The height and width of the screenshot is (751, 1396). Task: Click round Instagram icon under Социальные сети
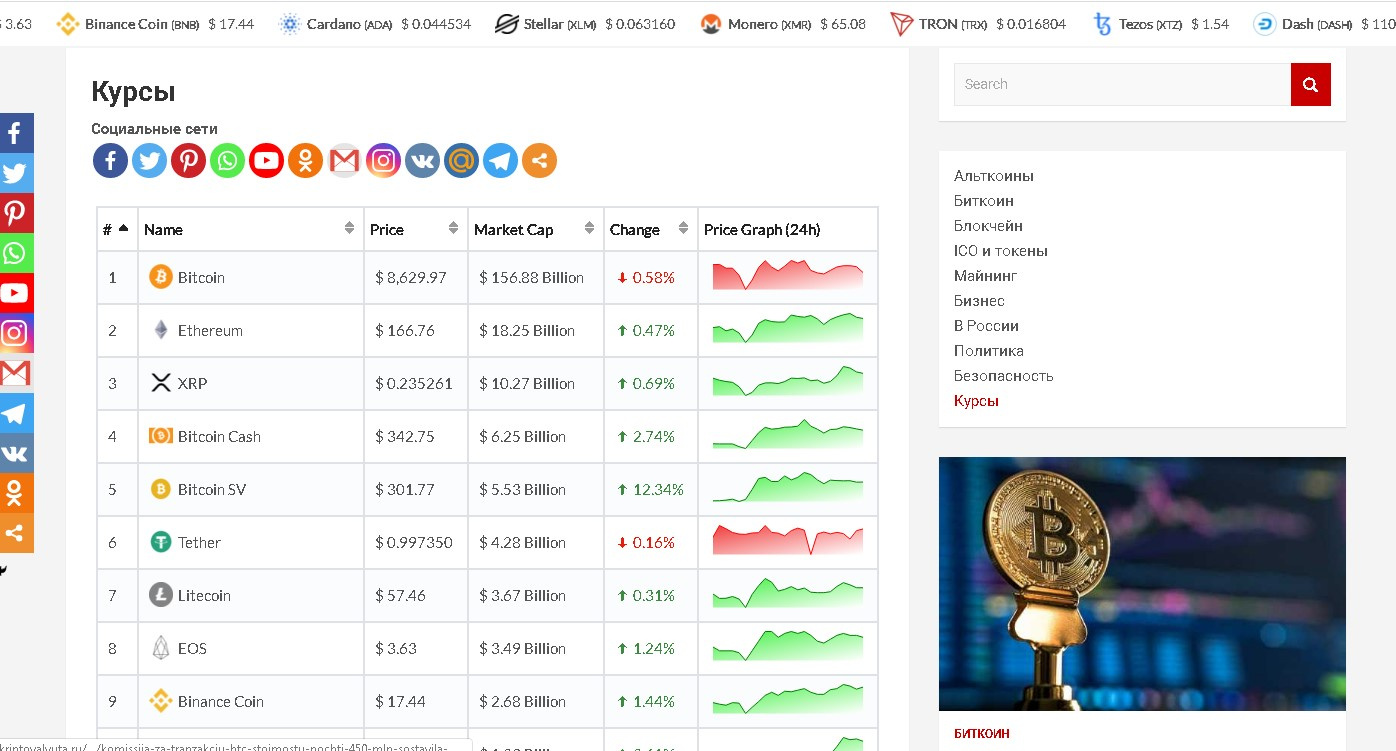point(383,160)
